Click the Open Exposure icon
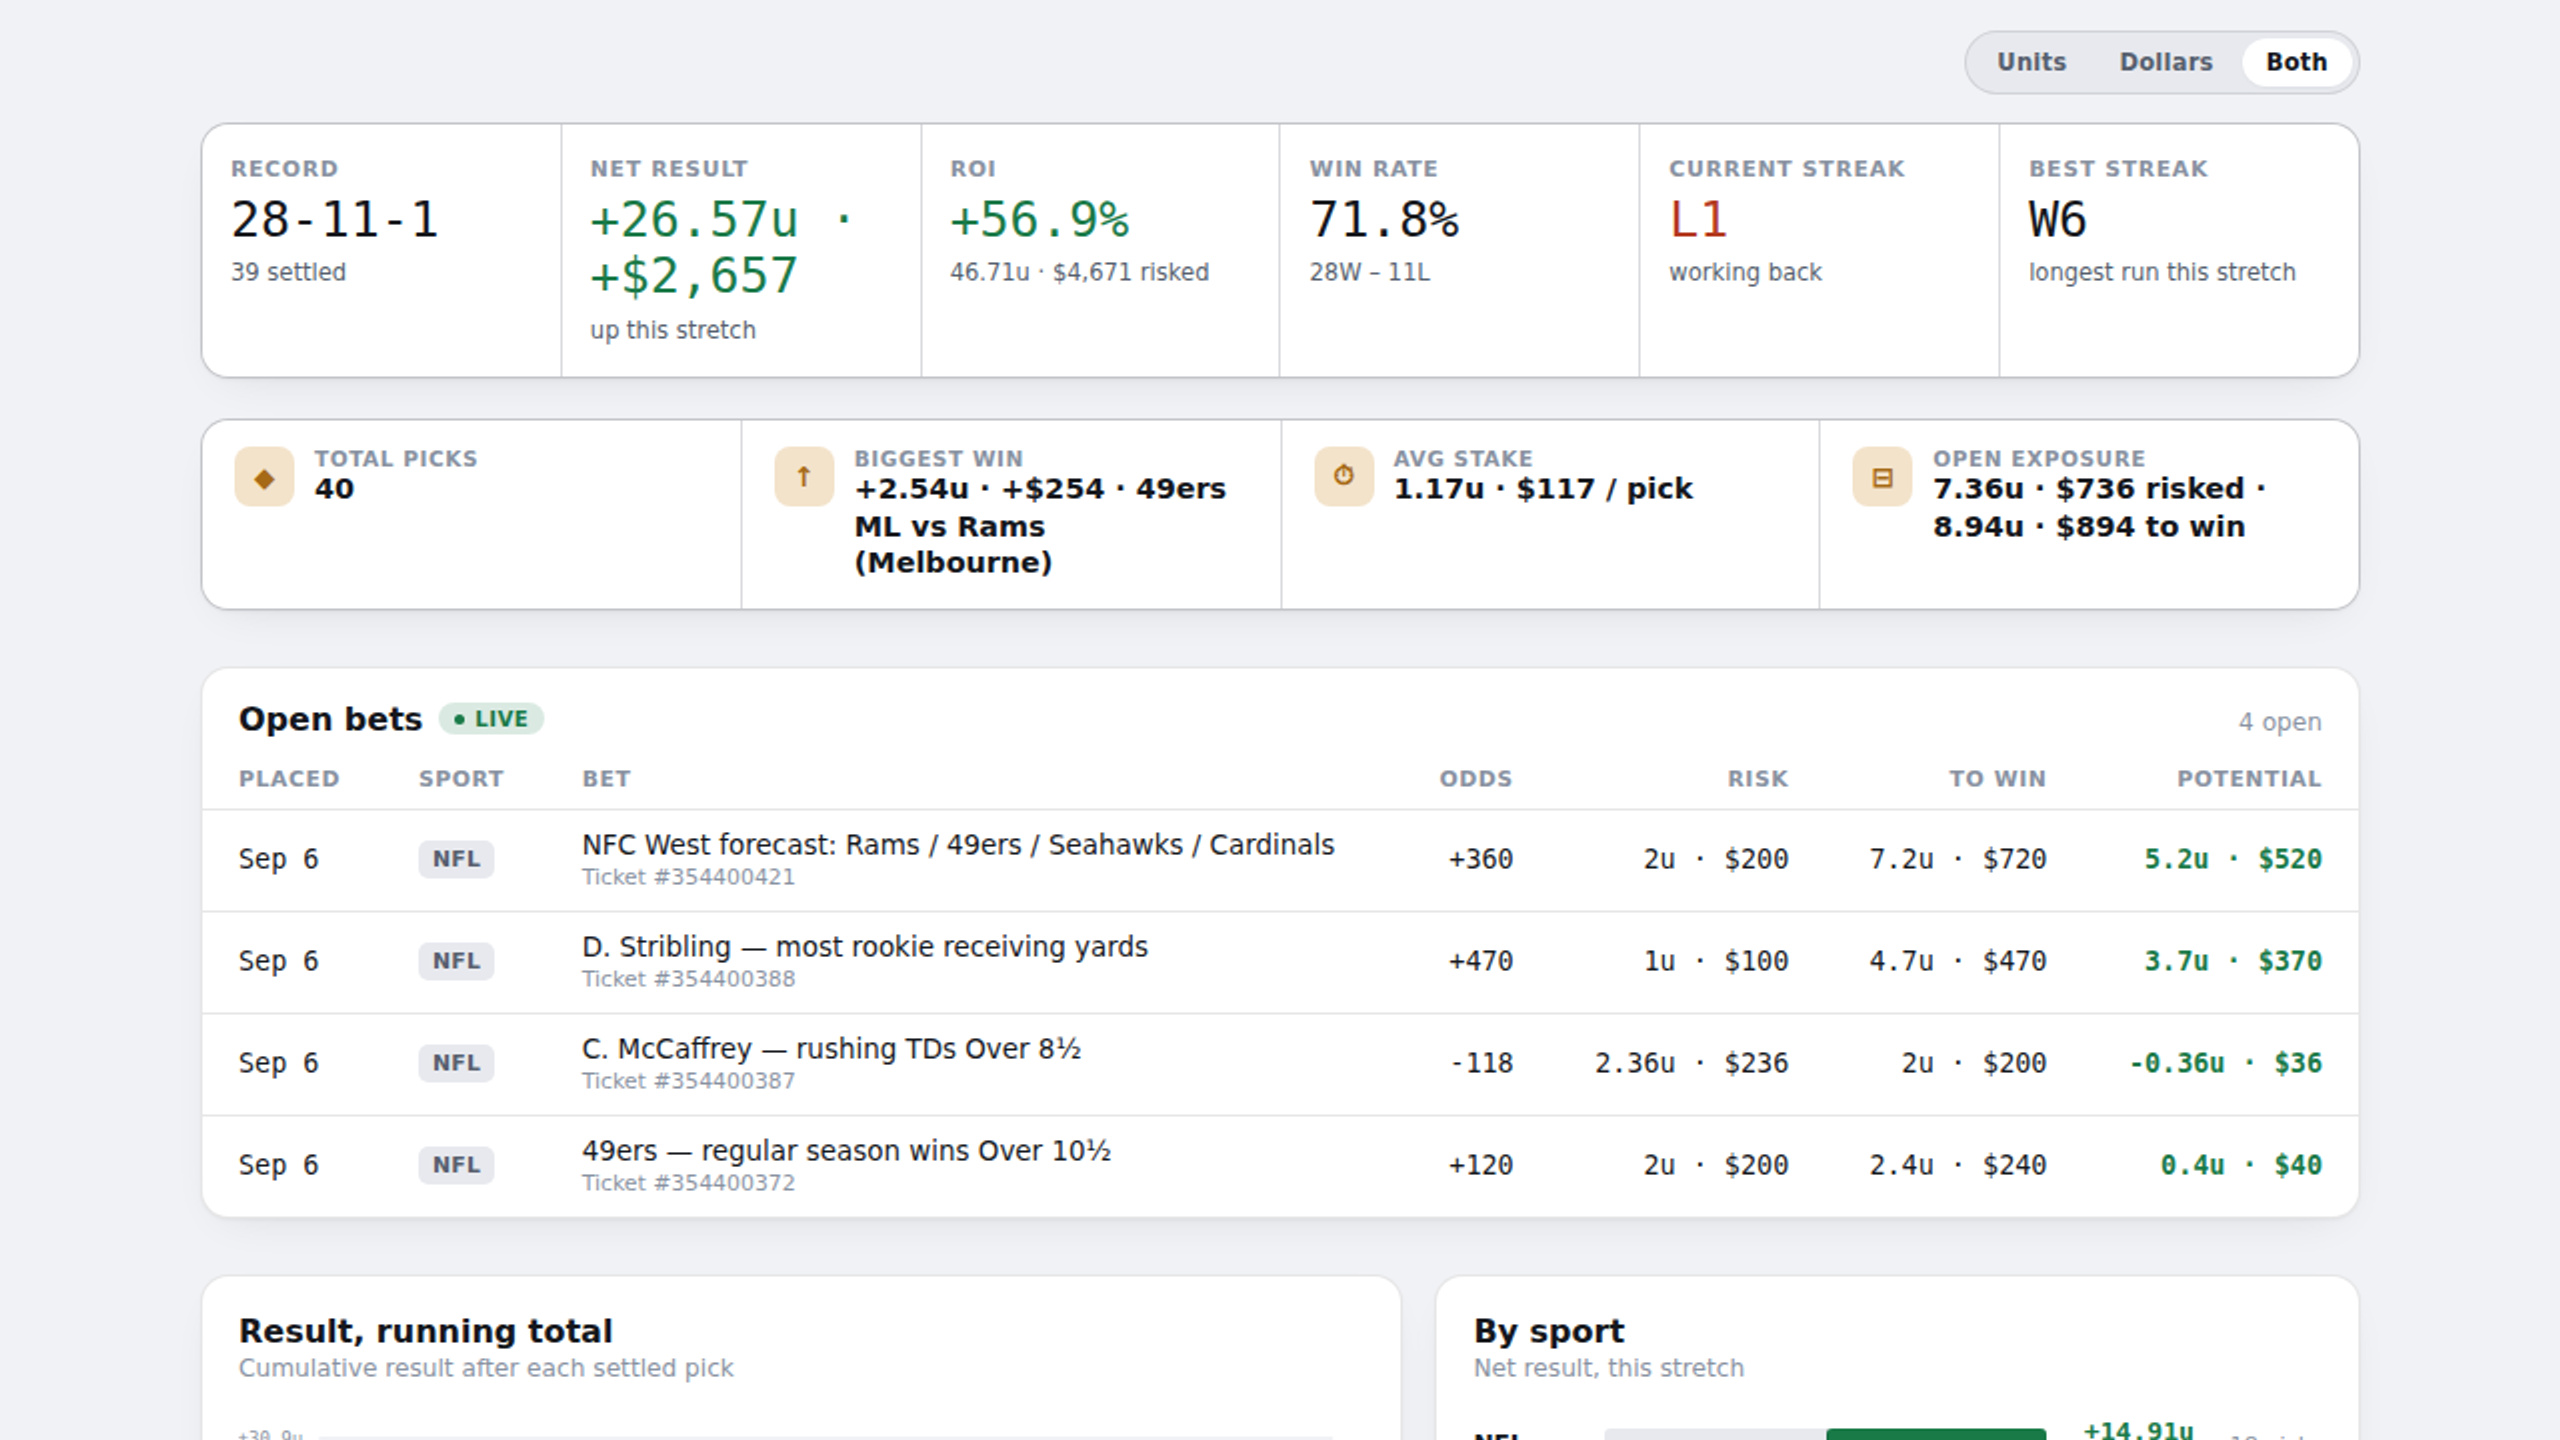 [1882, 477]
